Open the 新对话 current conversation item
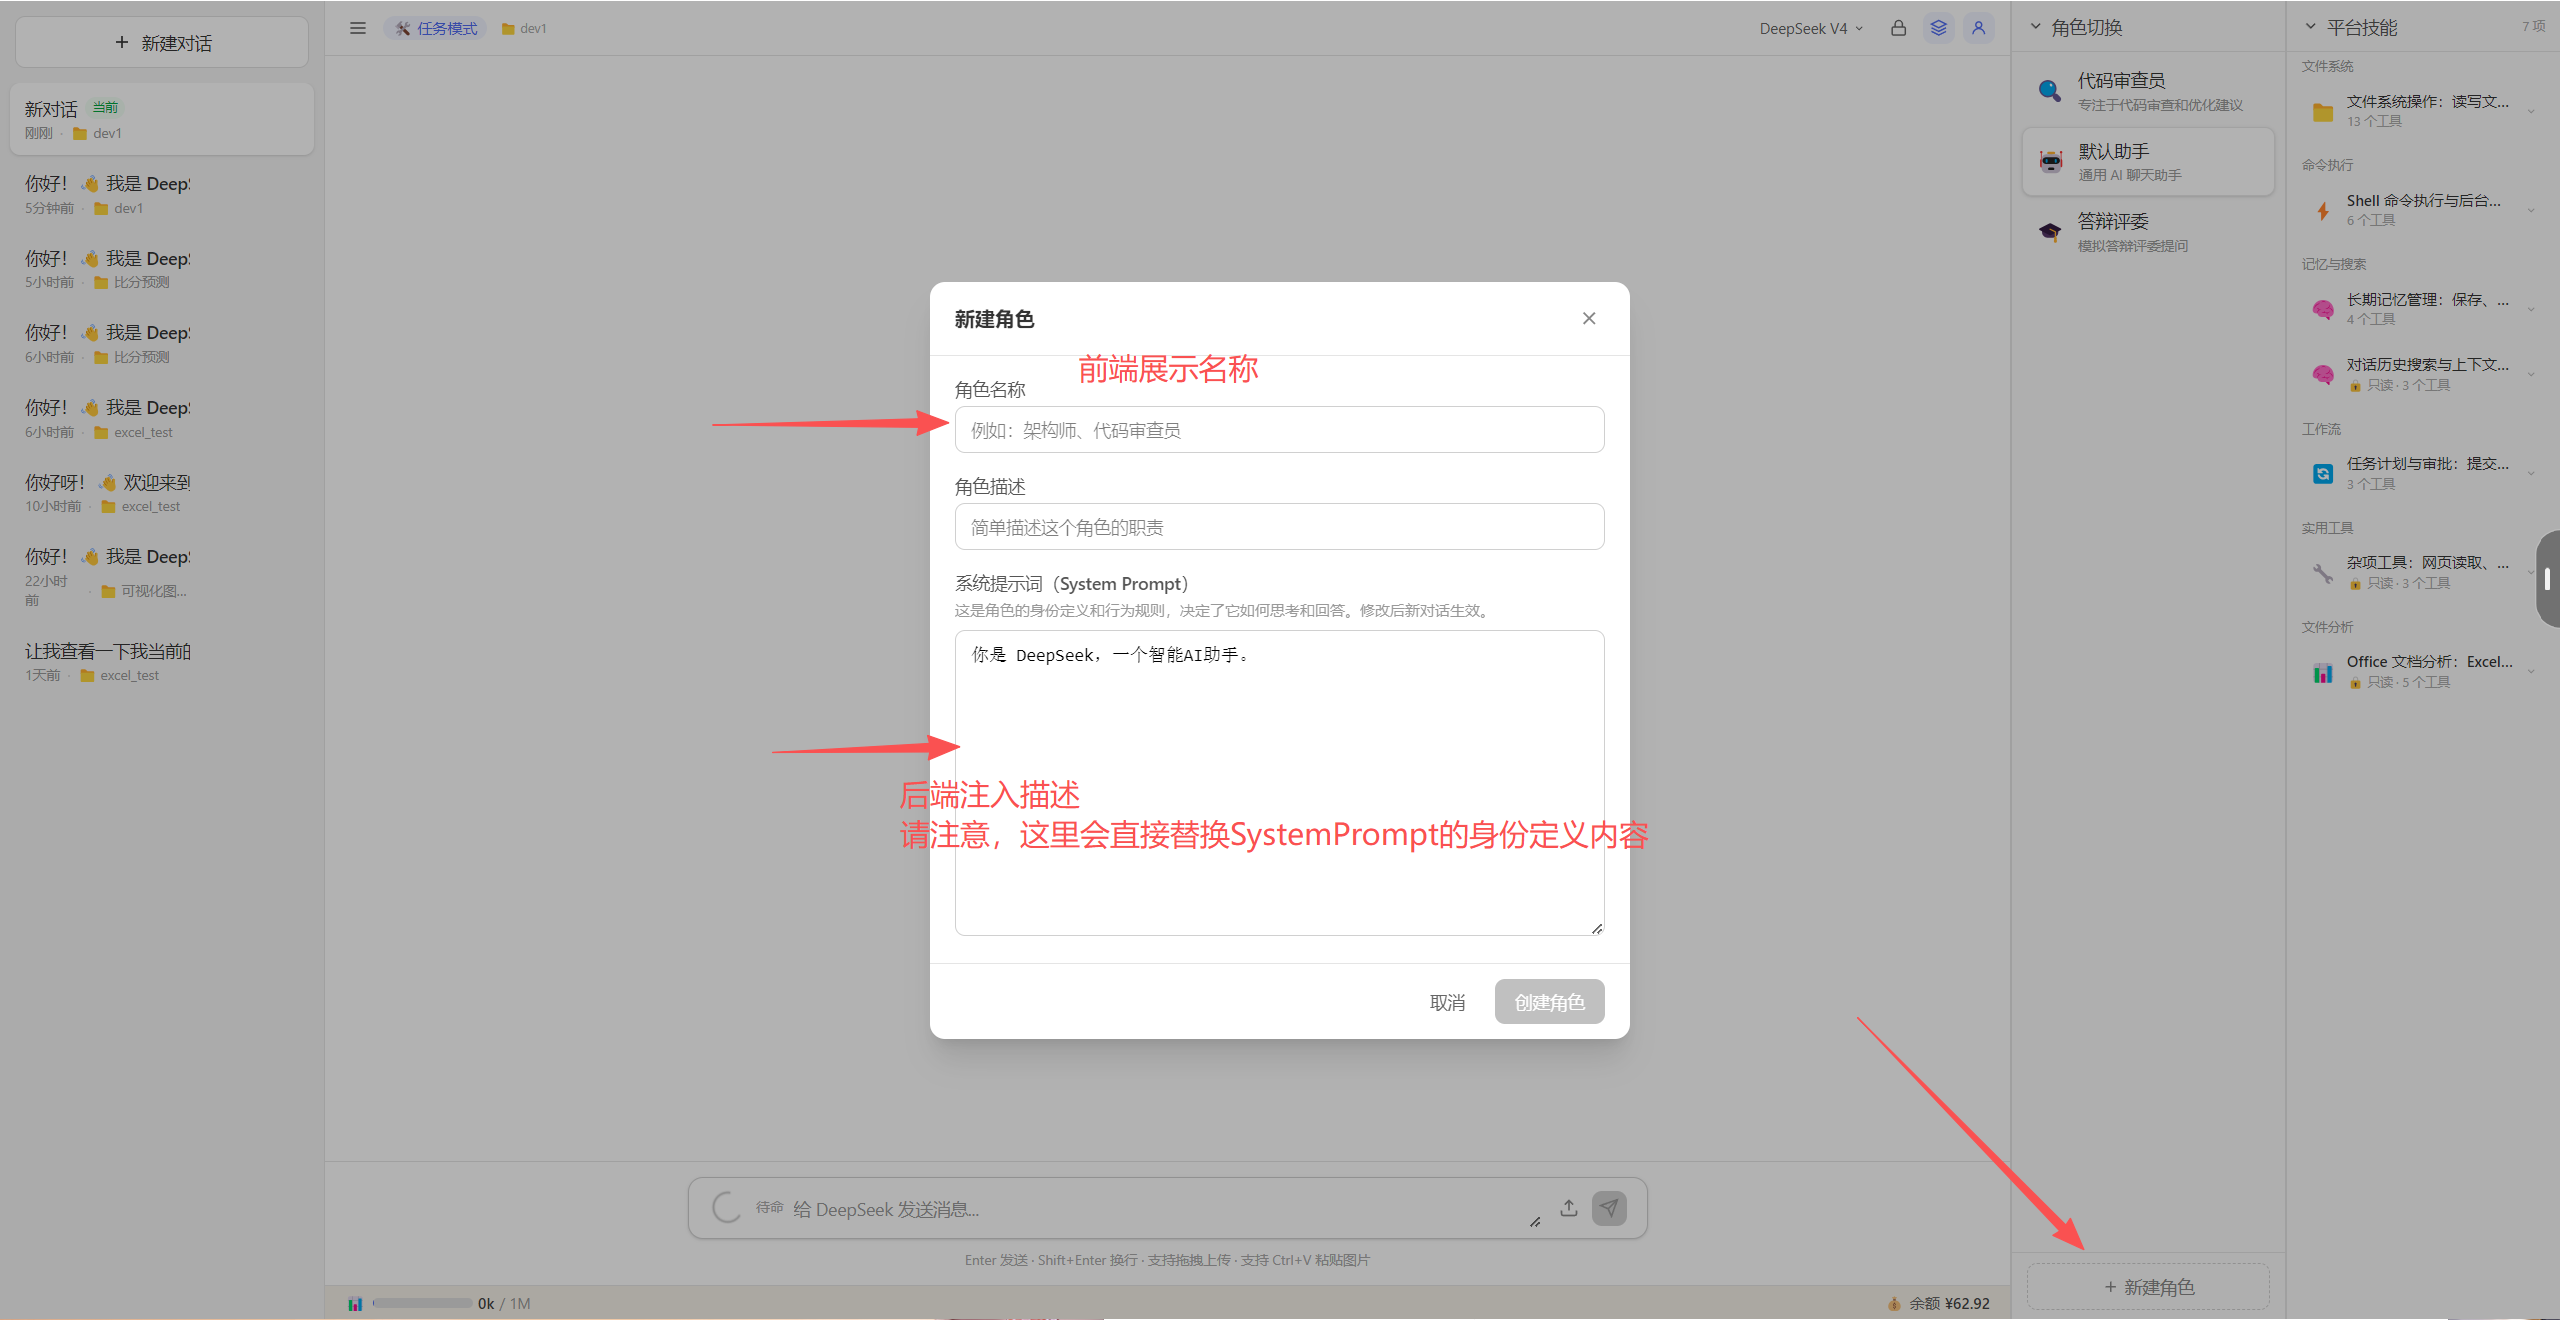The height and width of the screenshot is (1320, 2560). click(162, 119)
